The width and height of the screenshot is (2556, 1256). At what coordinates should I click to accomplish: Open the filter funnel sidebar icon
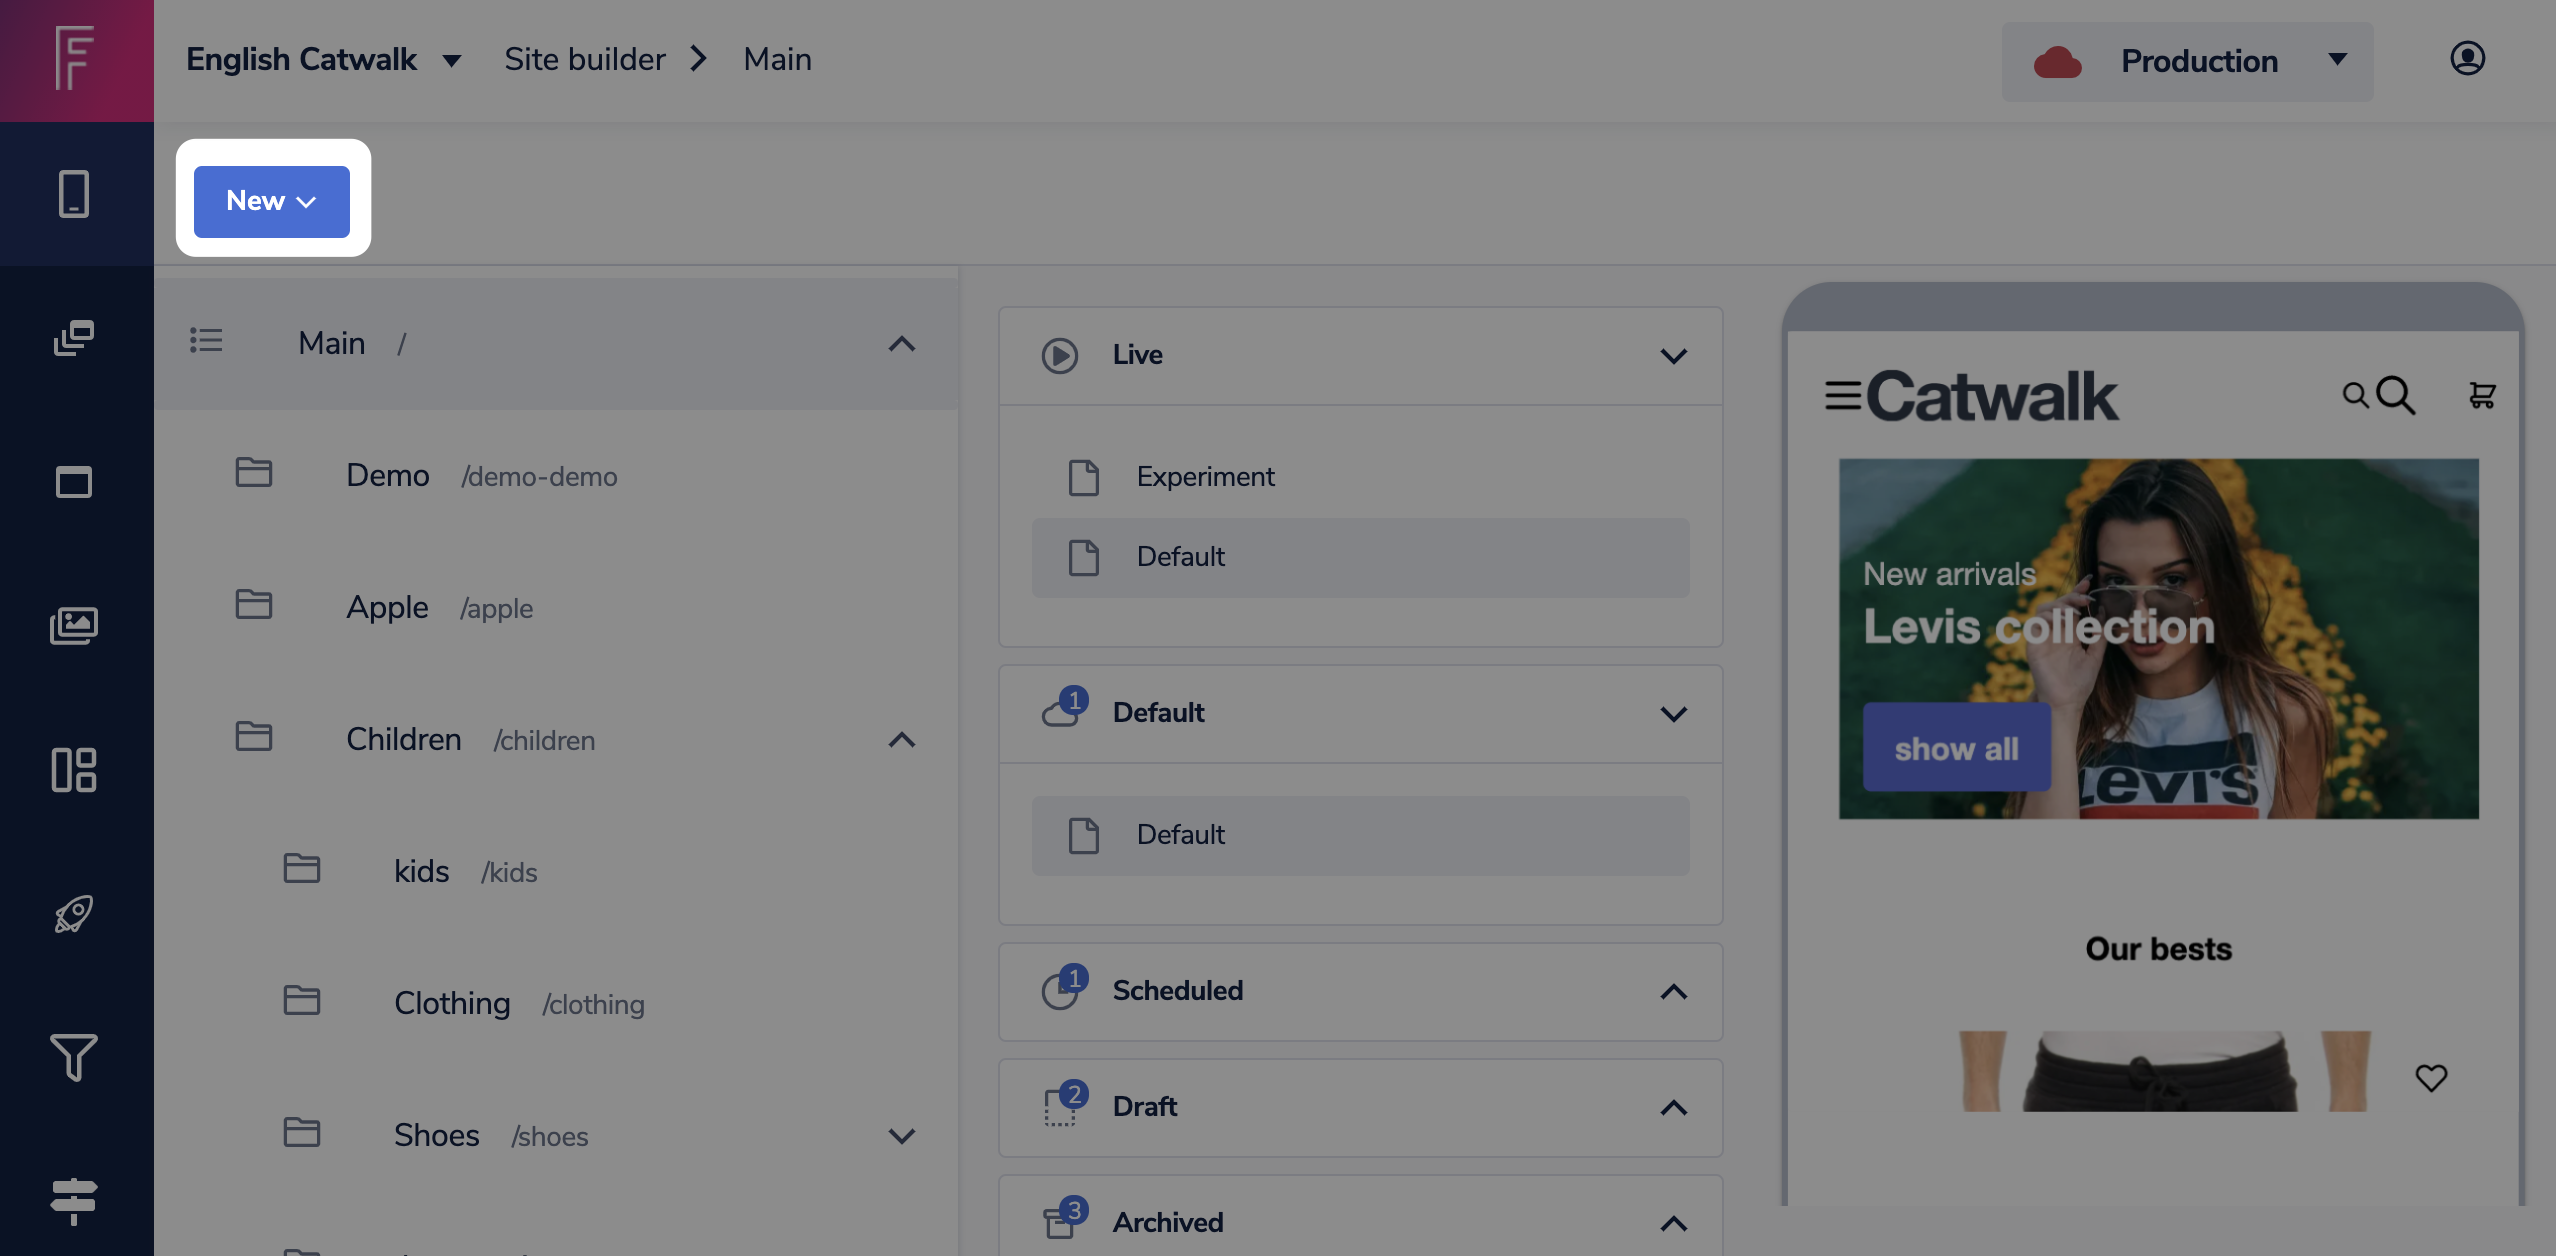tap(74, 1057)
